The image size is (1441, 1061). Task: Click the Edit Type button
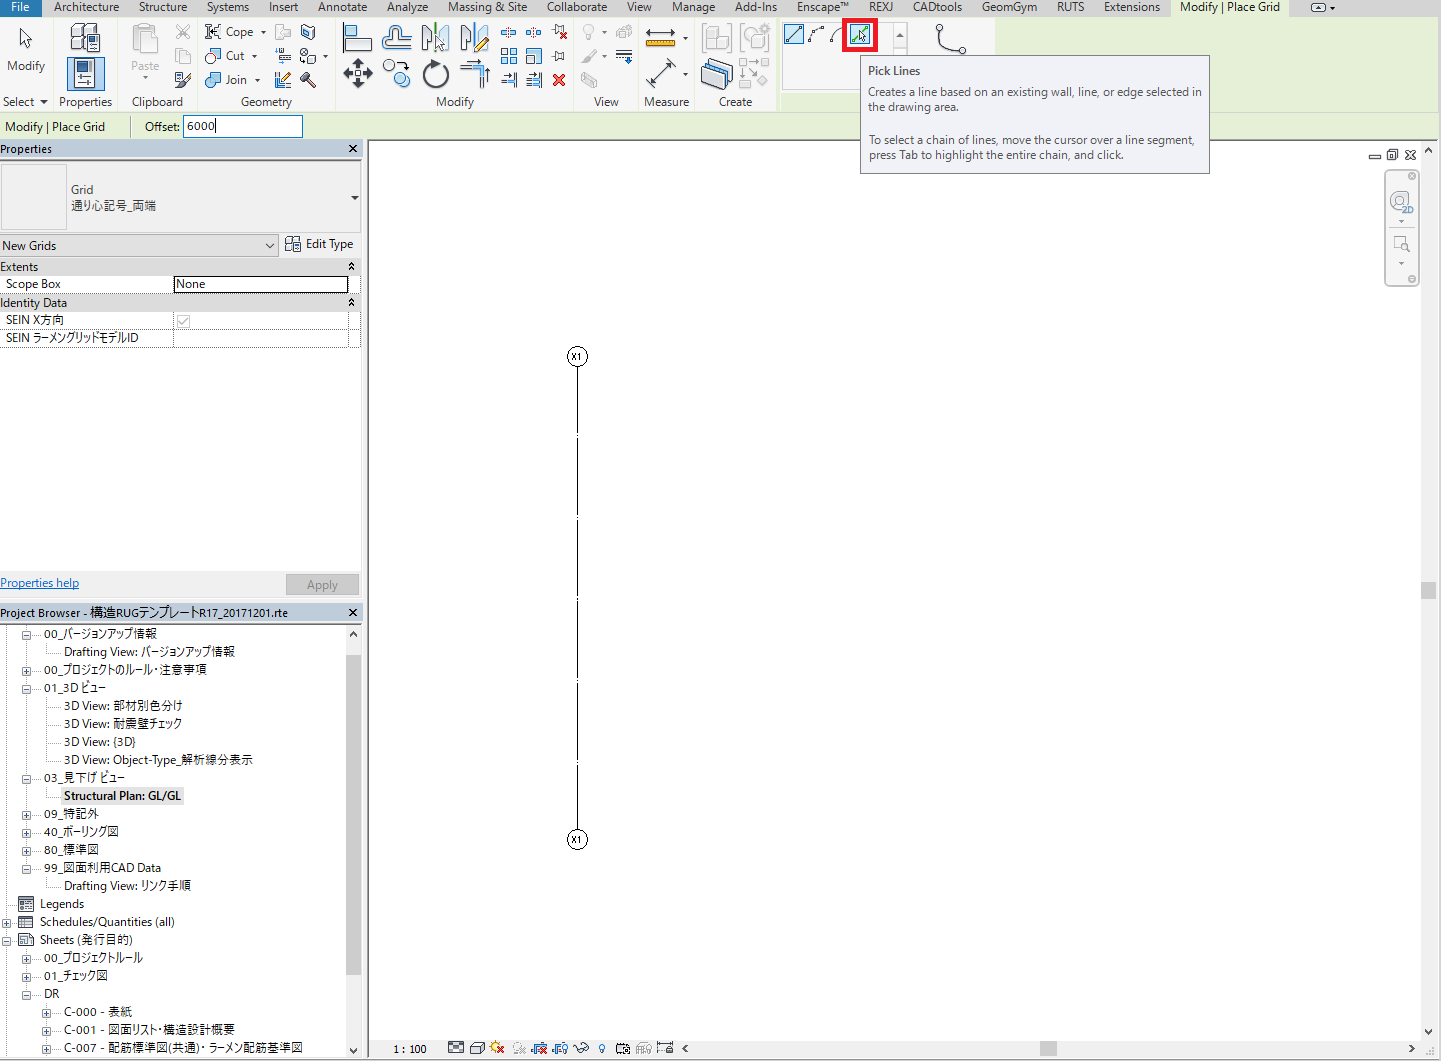pos(319,244)
